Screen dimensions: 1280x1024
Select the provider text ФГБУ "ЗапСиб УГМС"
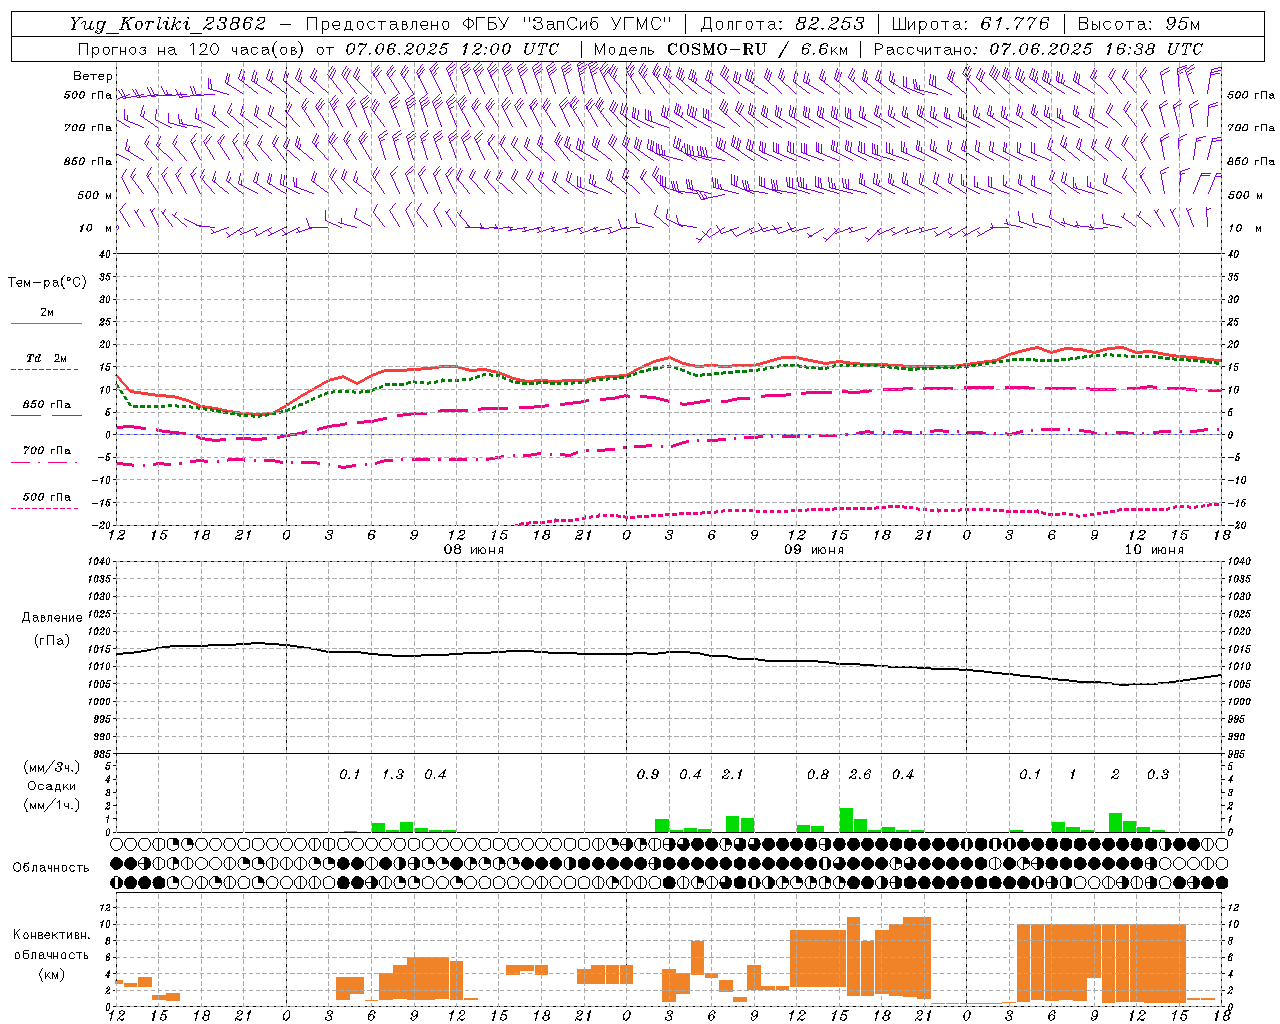click(565, 24)
